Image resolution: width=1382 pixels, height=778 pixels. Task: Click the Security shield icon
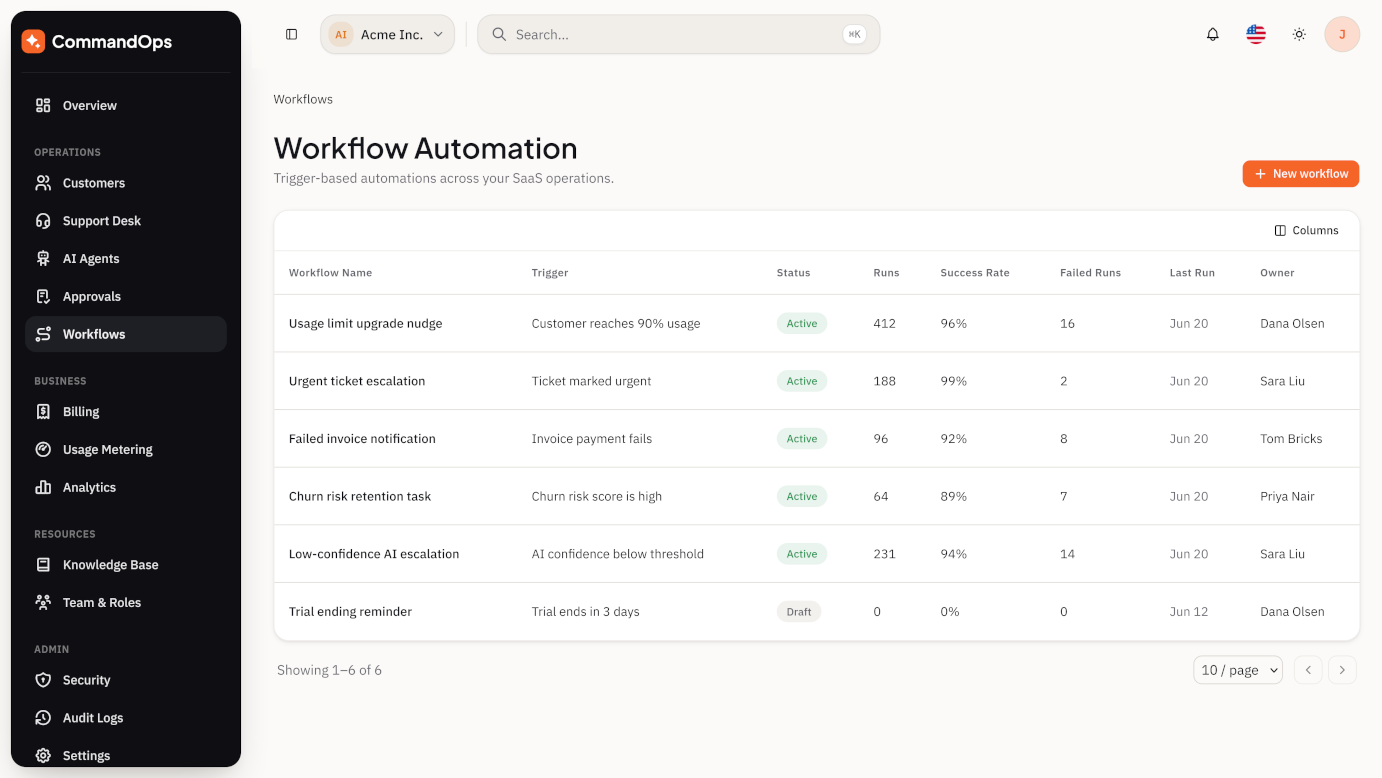(x=43, y=680)
